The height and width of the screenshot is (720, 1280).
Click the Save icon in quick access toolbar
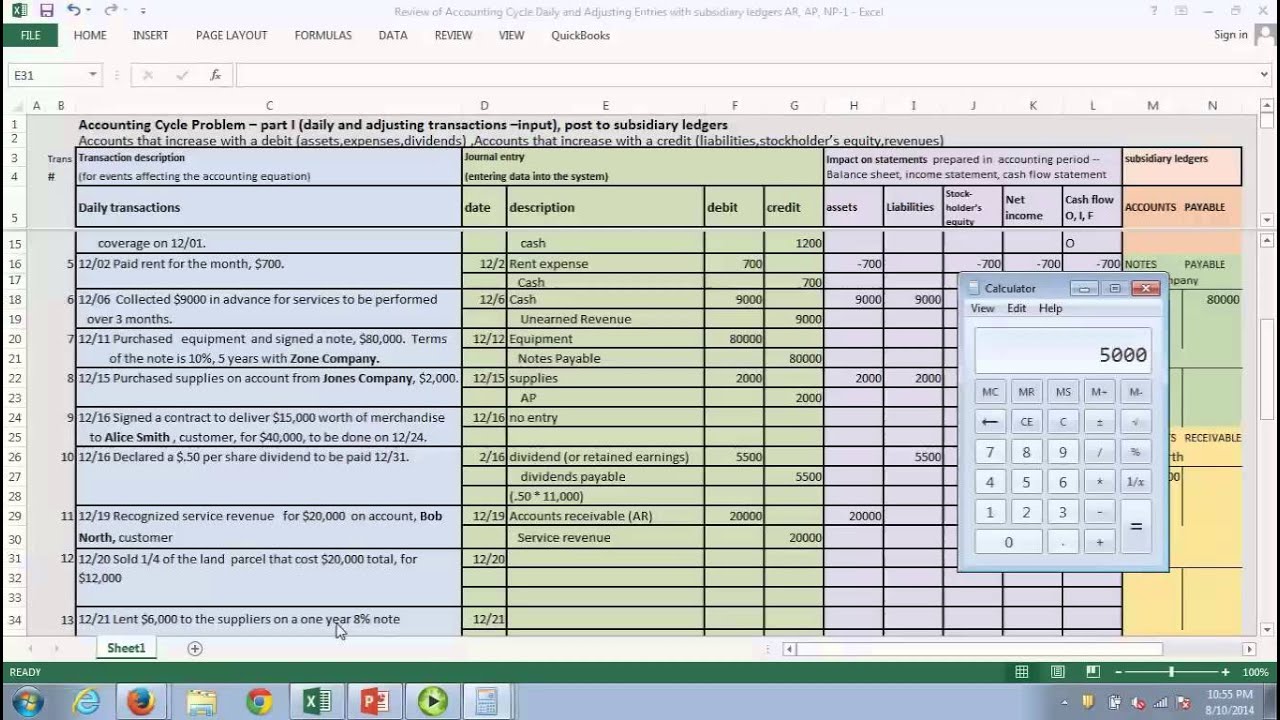click(46, 10)
